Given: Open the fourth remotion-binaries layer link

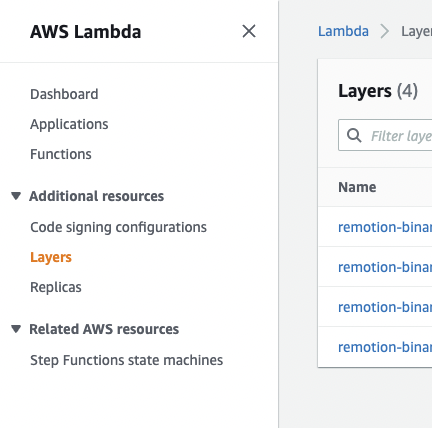Looking at the screenshot, I should point(385,347).
